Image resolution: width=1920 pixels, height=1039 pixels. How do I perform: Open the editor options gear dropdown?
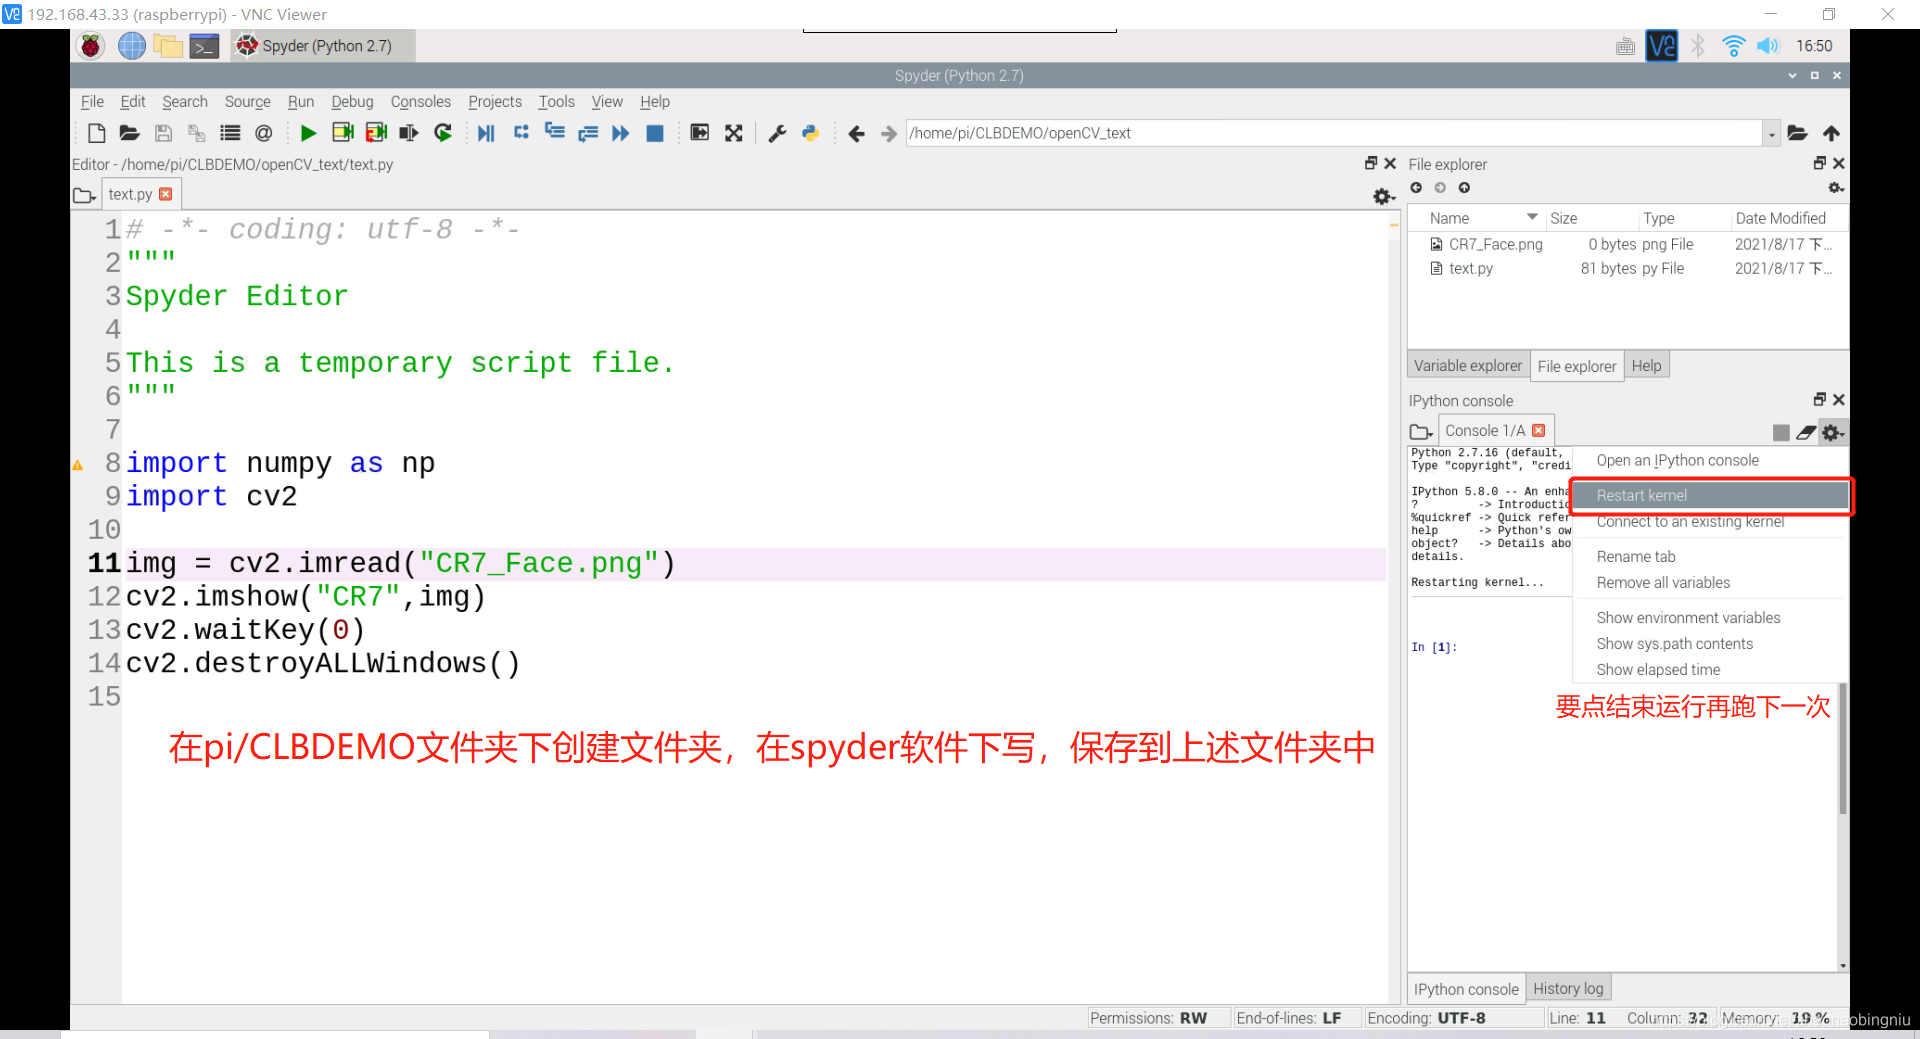1384,196
